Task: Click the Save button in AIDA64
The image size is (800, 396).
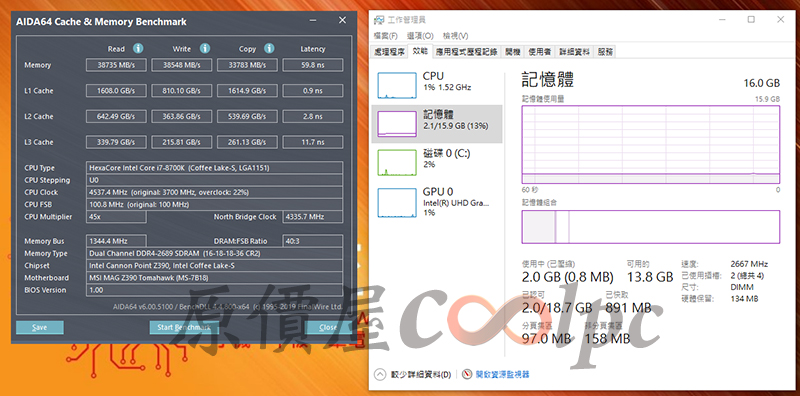Action: tap(40, 328)
